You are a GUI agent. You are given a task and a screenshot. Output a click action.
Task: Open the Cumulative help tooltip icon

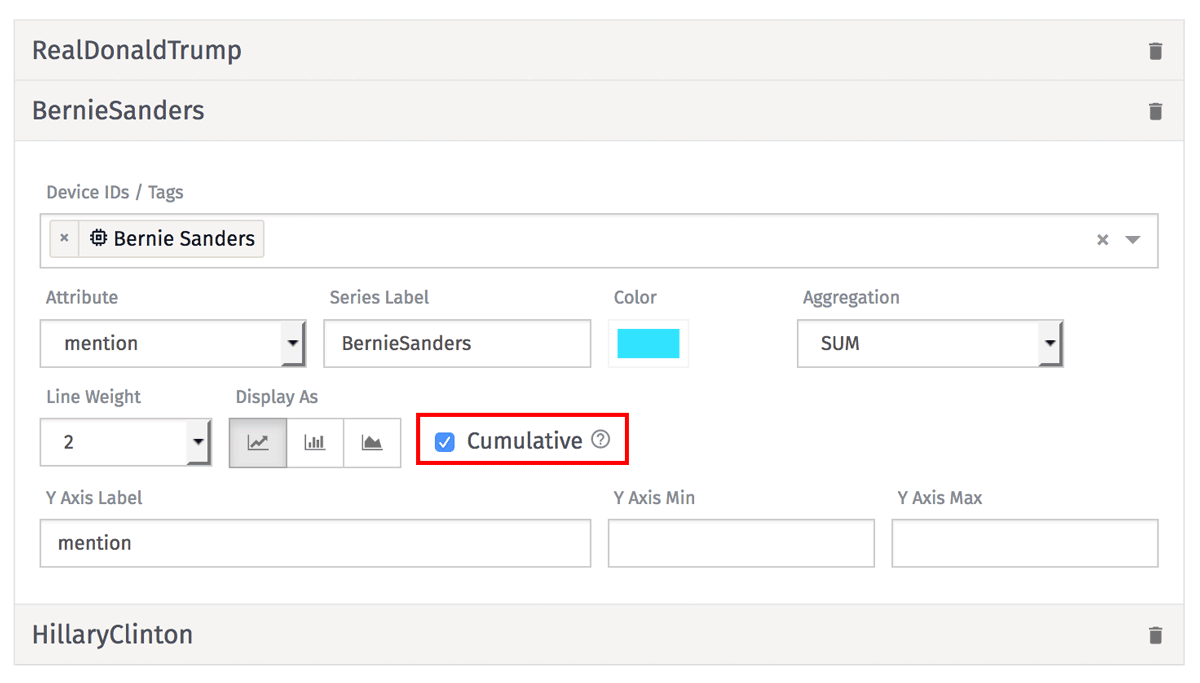600,439
